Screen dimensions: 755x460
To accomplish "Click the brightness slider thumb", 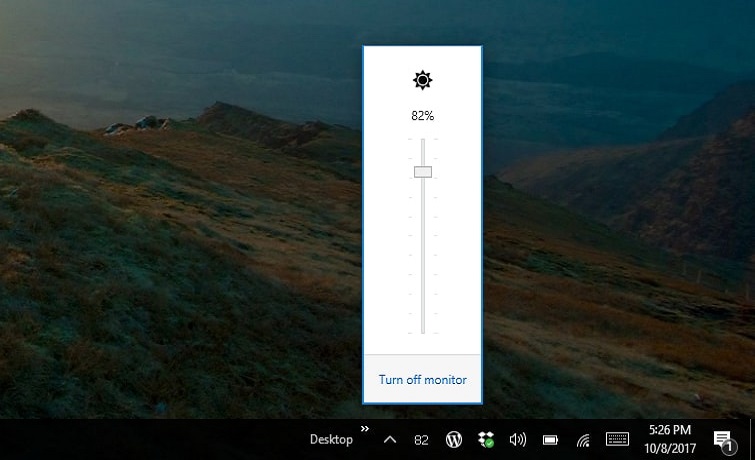I will [423, 172].
